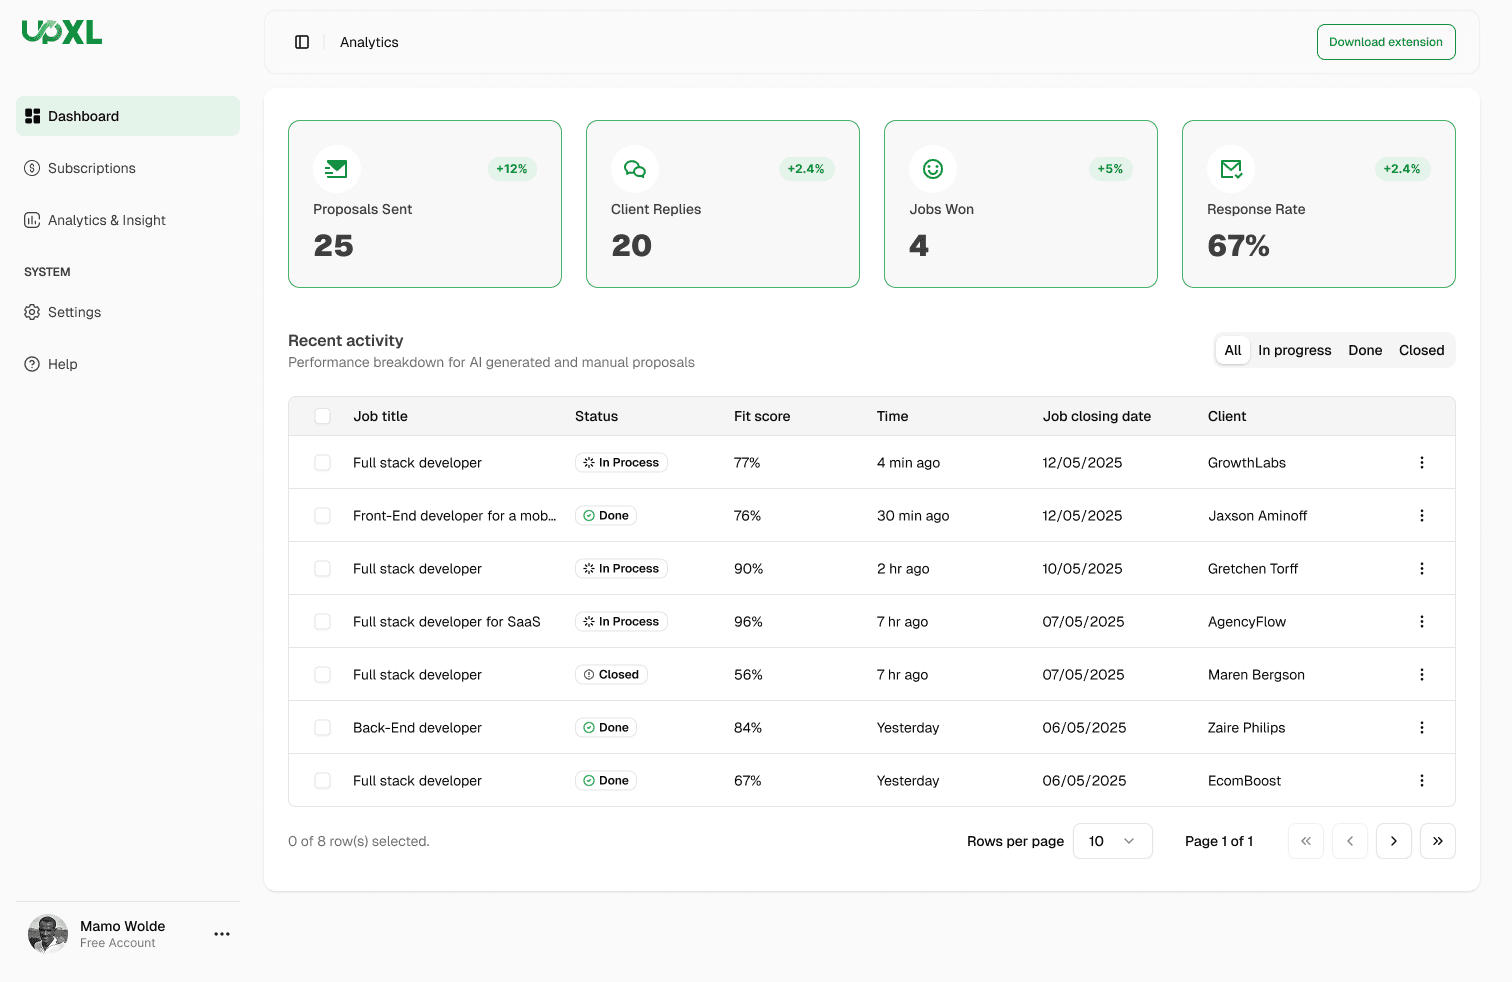Click the Proposals Sent envelope icon
1512x982 pixels.
click(x=337, y=169)
